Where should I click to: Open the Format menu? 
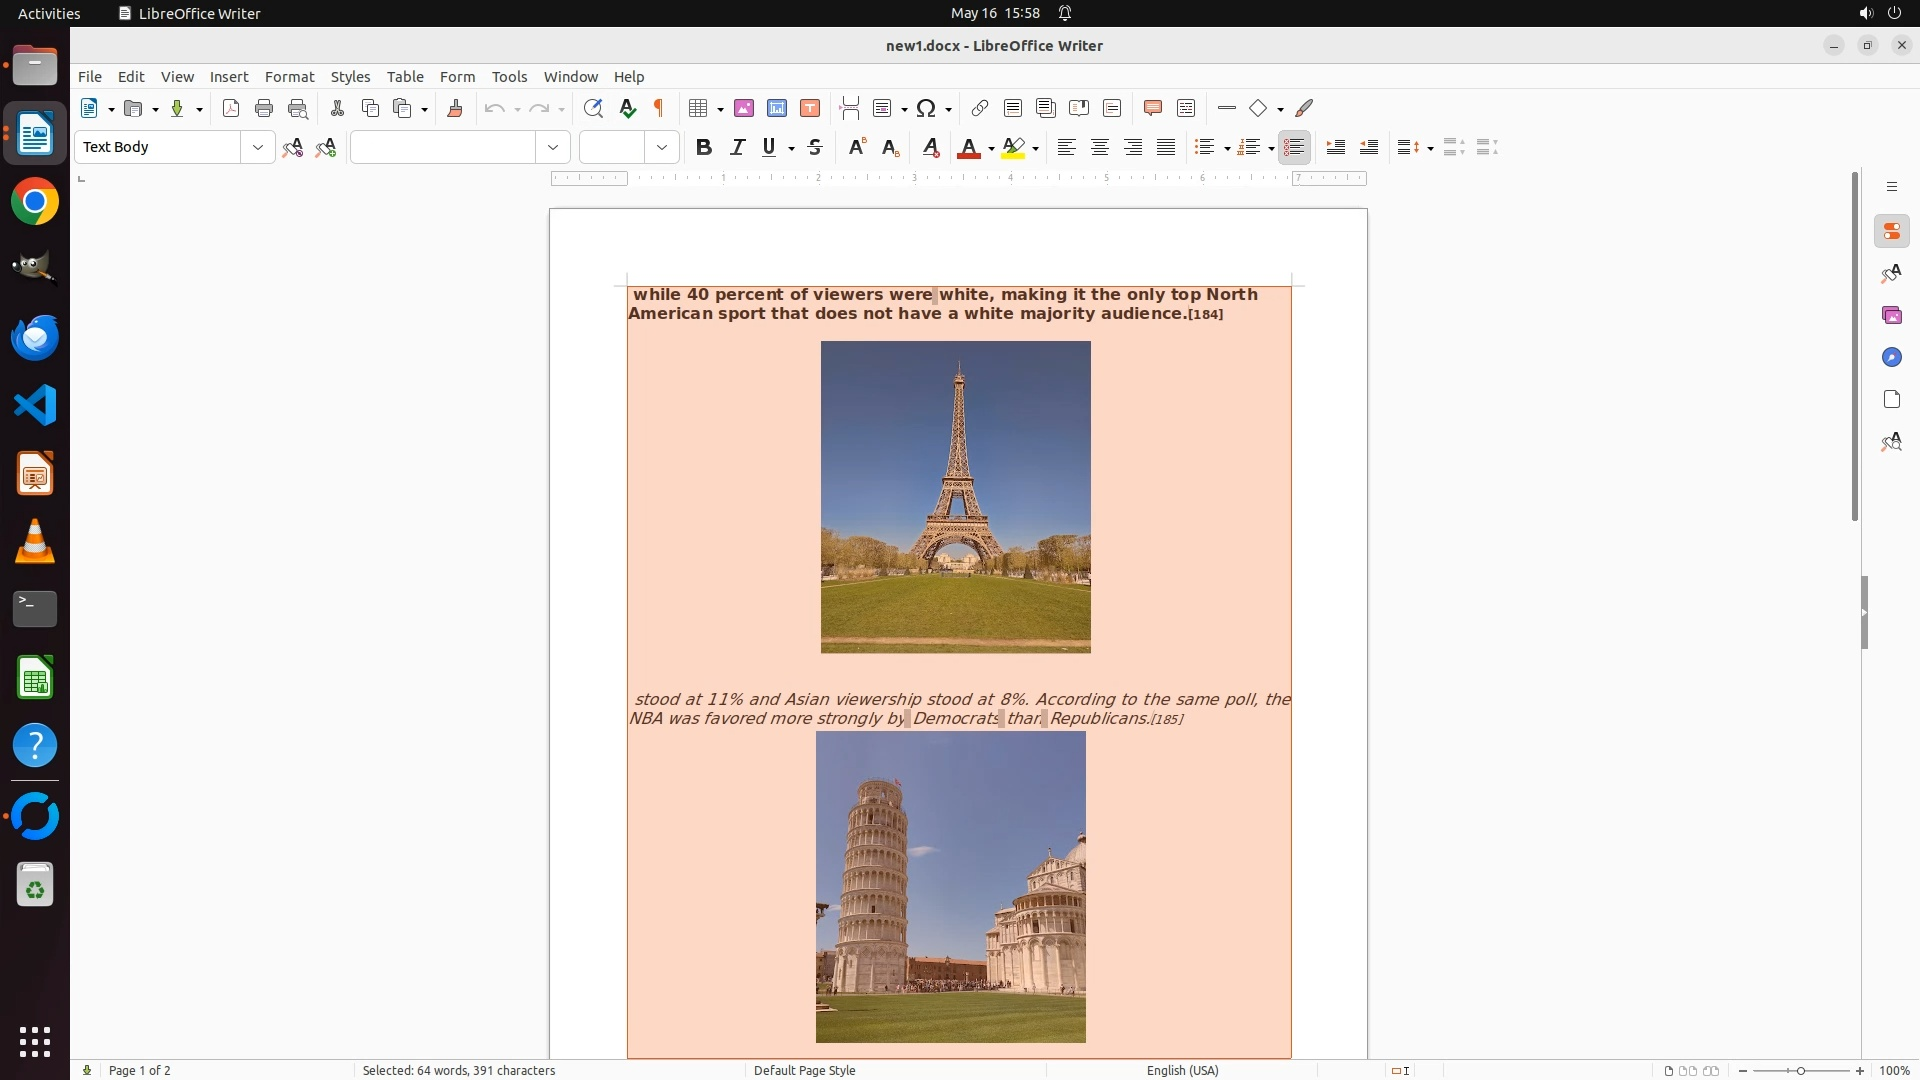(289, 77)
